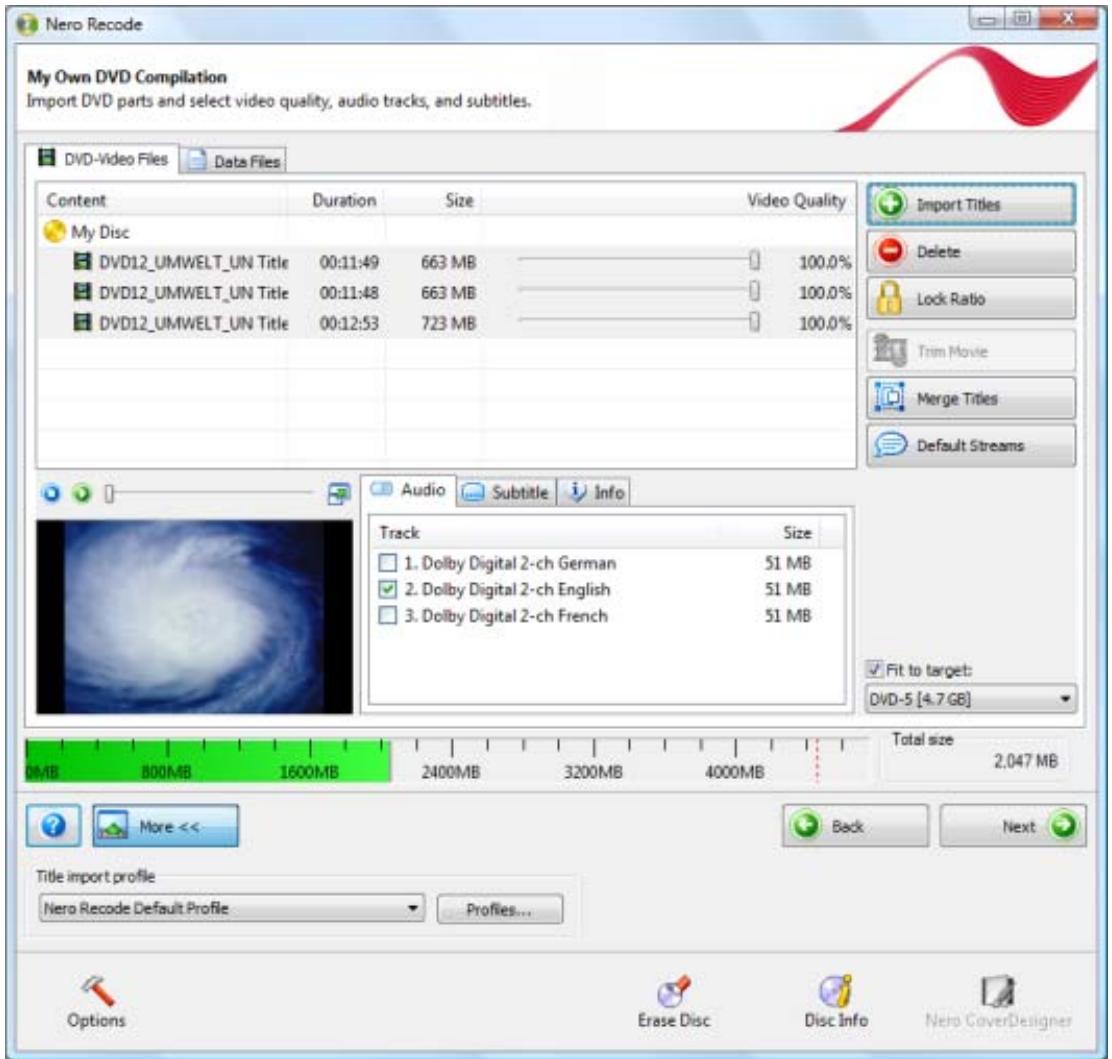
Task: Click the 100.0% value of the 00:12:53 title
Action: pos(825,323)
